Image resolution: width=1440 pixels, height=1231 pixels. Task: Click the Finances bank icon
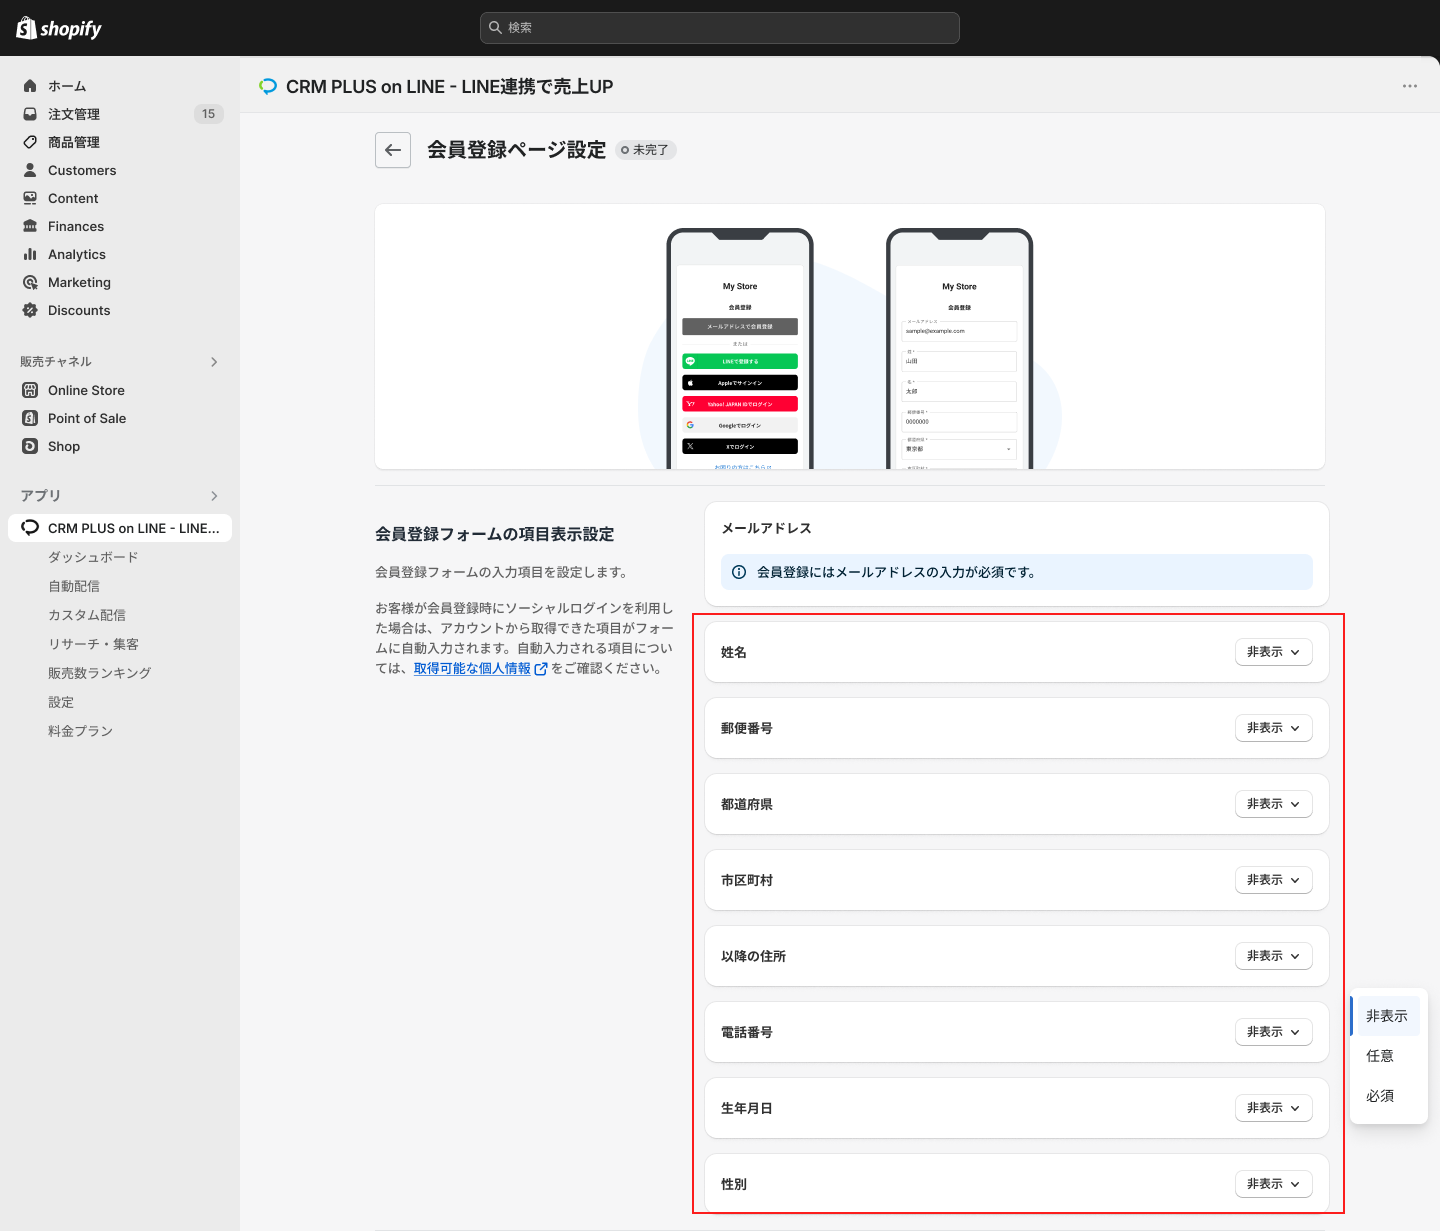pos(30,226)
